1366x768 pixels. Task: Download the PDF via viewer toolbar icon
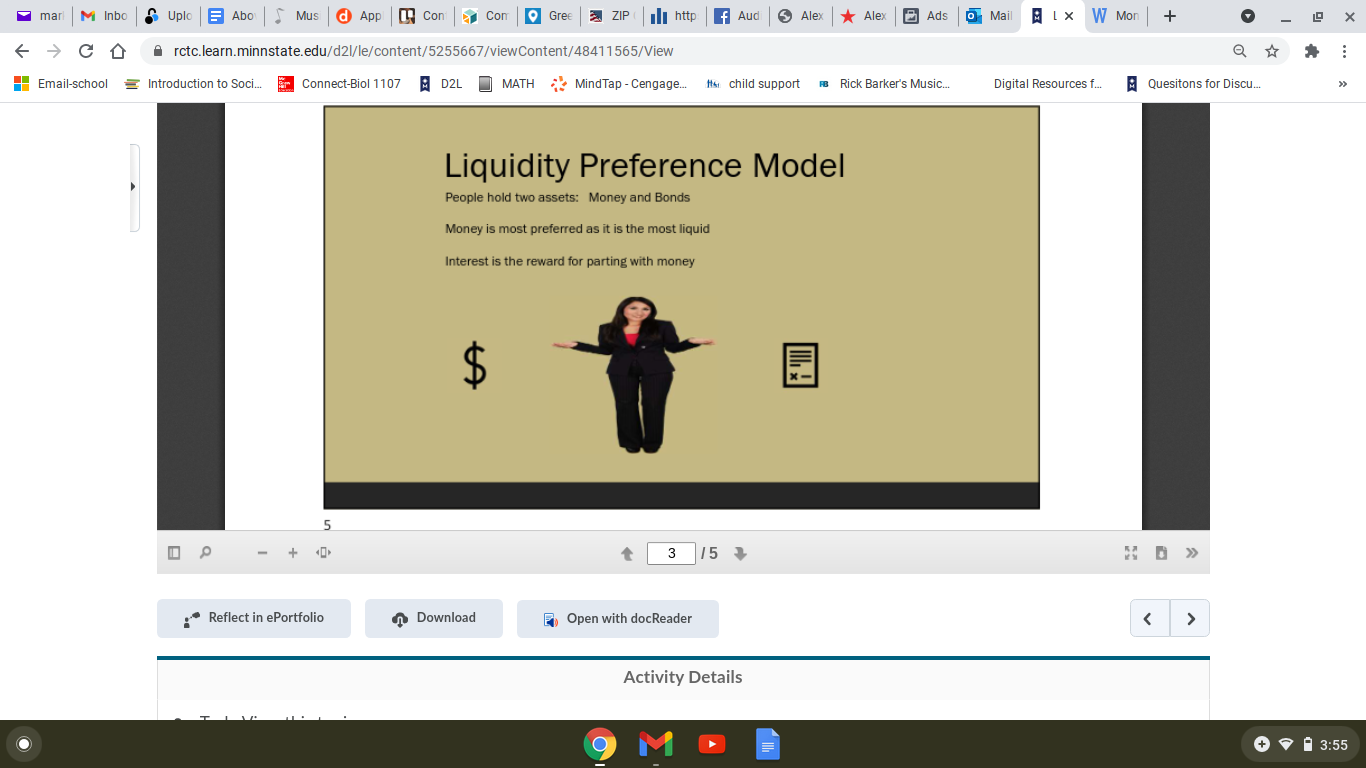tap(1161, 552)
